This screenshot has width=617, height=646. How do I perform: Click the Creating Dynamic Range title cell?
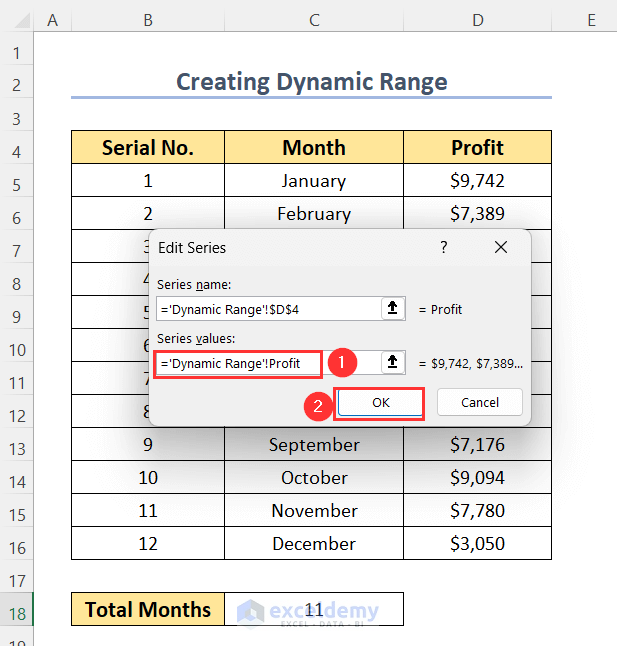coord(311,82)
